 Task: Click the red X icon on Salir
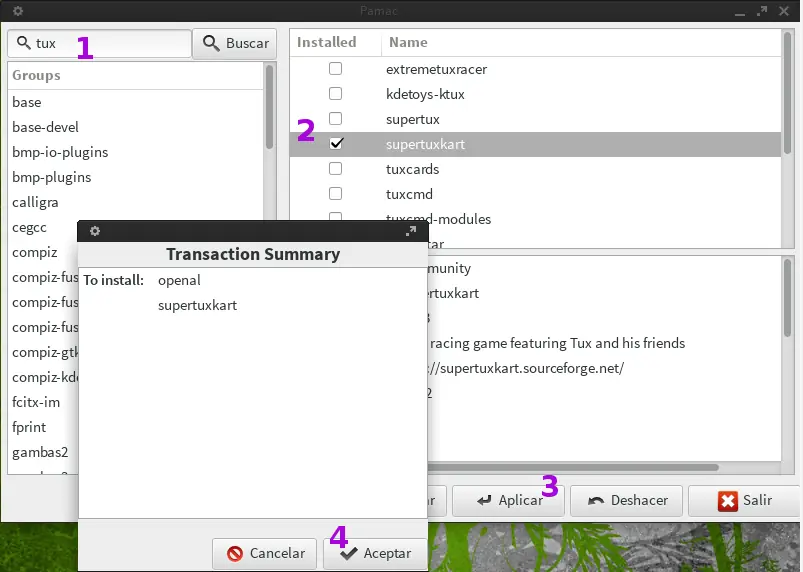[x=728, y=501]
